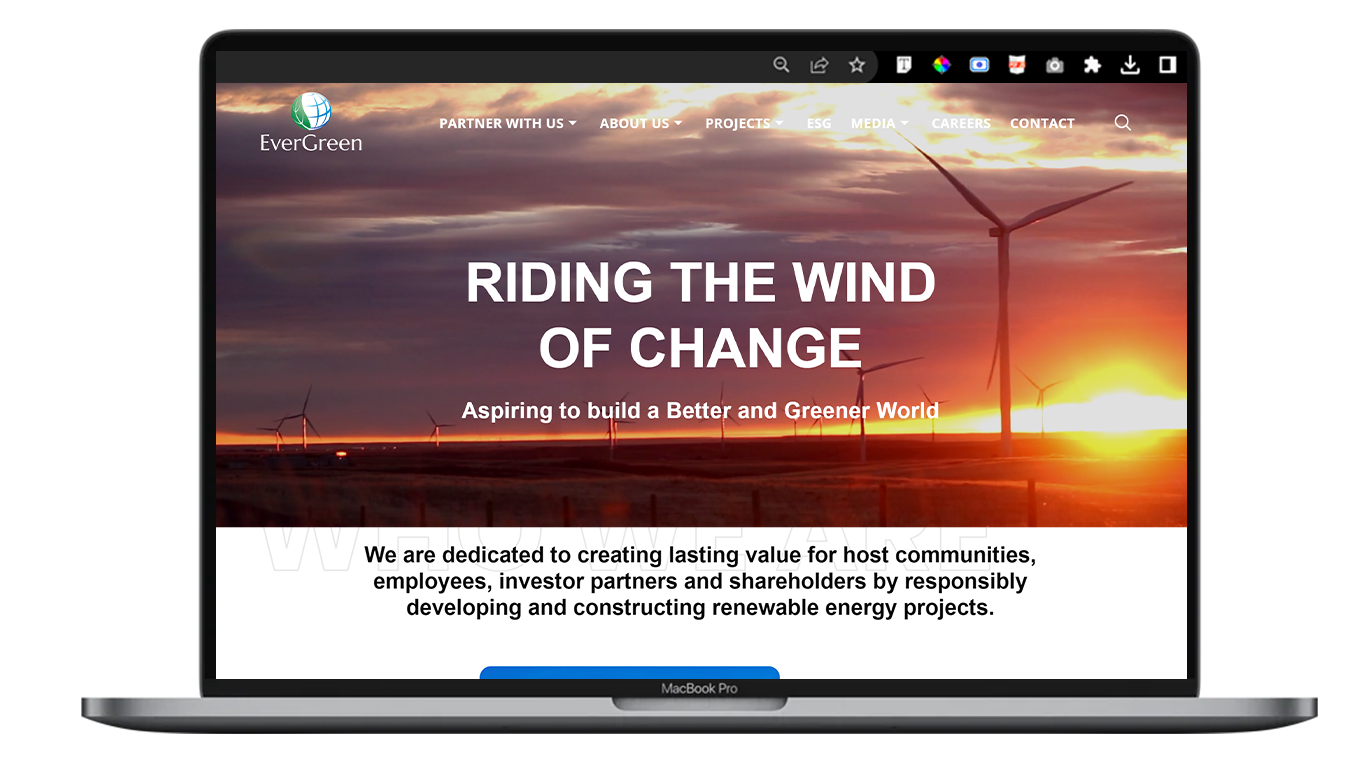
Task: Select the "Riding the Wind of Change" headline
Action: point(701,314)
